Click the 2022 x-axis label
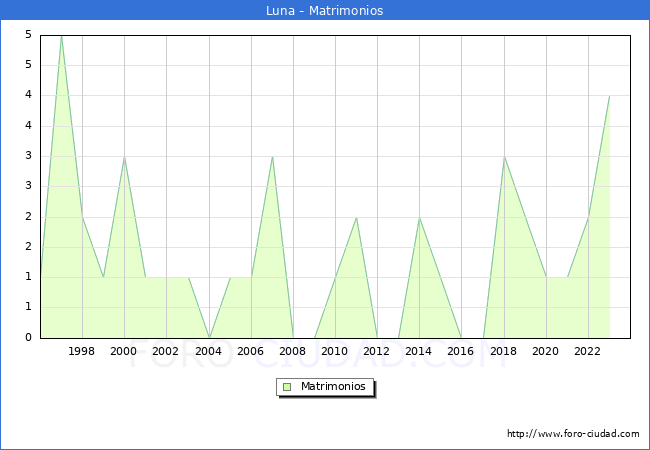The height and width of the screenshot is (450, 650). click(587, 351)
